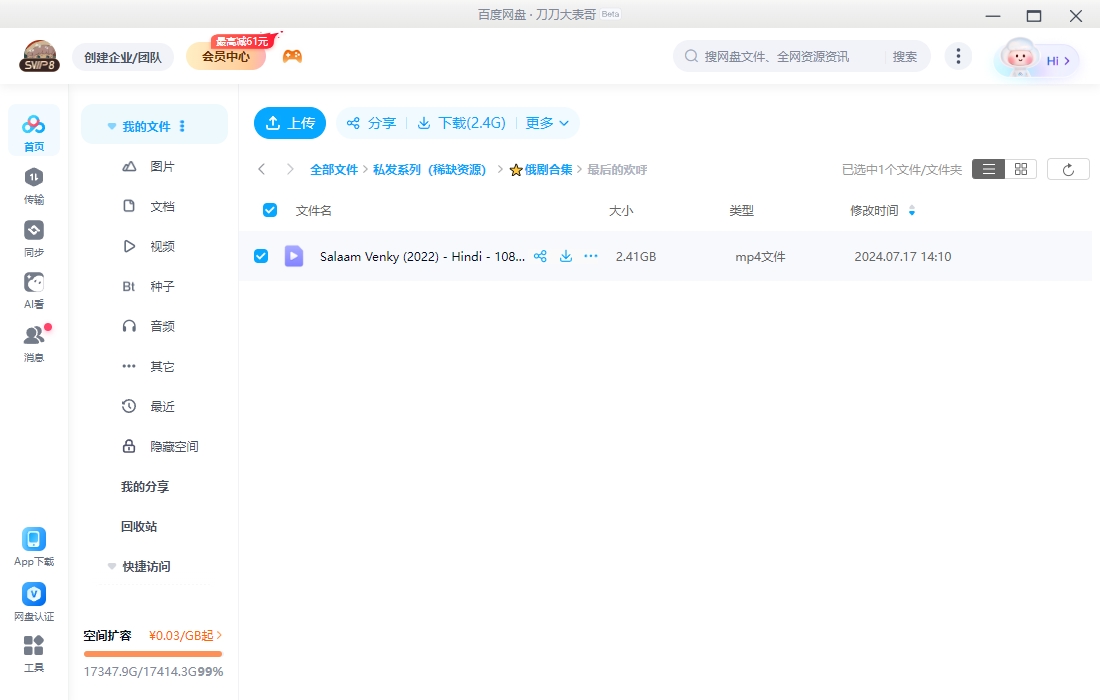The image size is (1100, 700).
Task: Open the 回收站 (Recycle Bin) item
Action: pos(139,526)
